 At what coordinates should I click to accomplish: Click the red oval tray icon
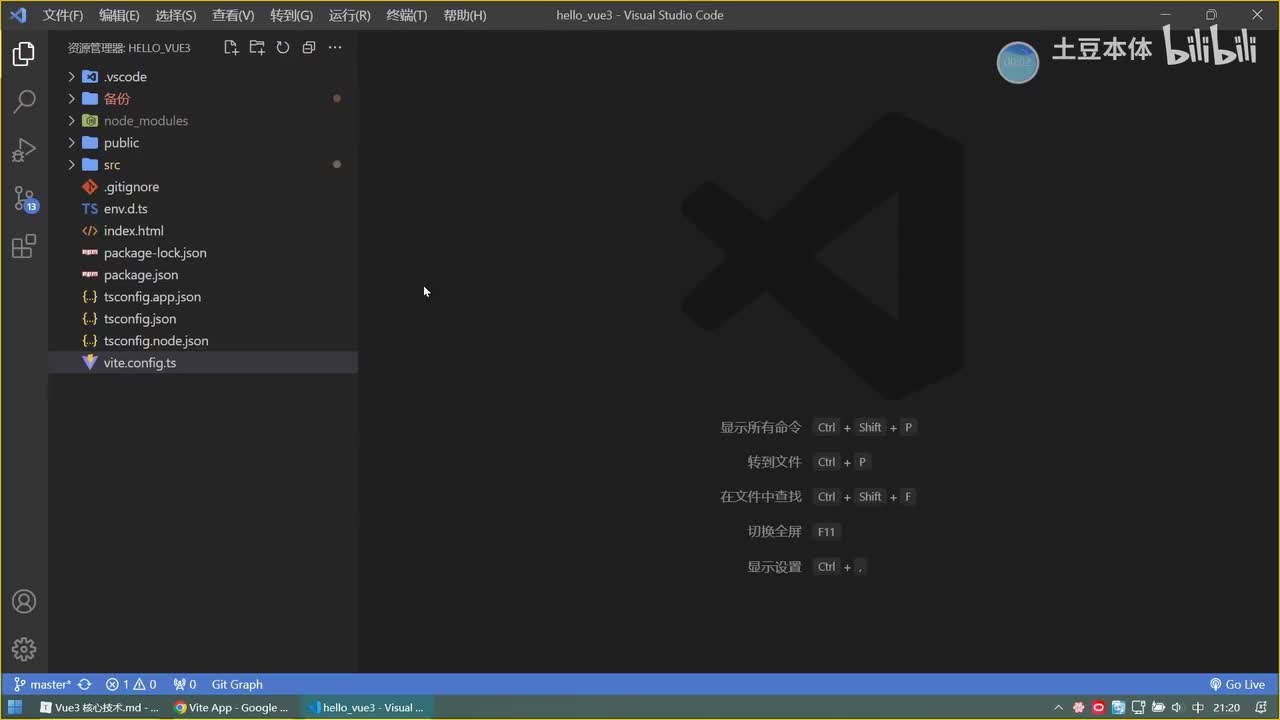click(x=1098, y=708)
